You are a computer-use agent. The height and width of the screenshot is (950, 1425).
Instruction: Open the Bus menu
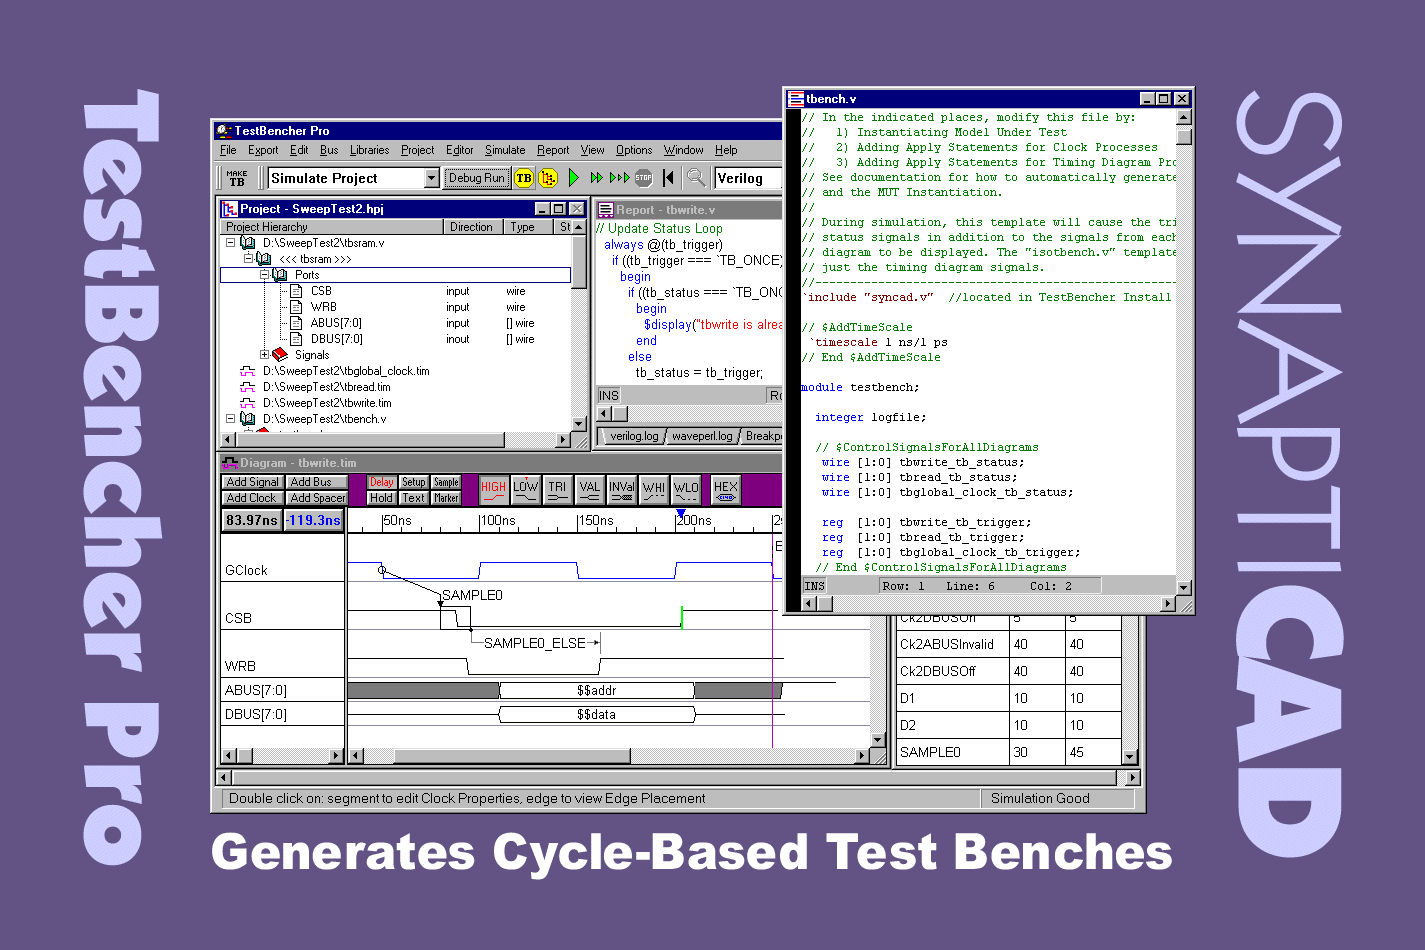[x=329, y=150]
